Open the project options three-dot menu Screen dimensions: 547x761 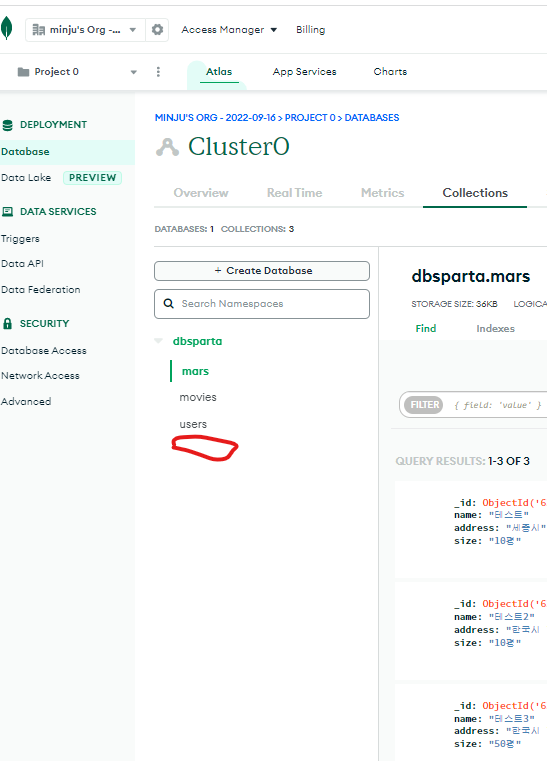click(158, 72)
